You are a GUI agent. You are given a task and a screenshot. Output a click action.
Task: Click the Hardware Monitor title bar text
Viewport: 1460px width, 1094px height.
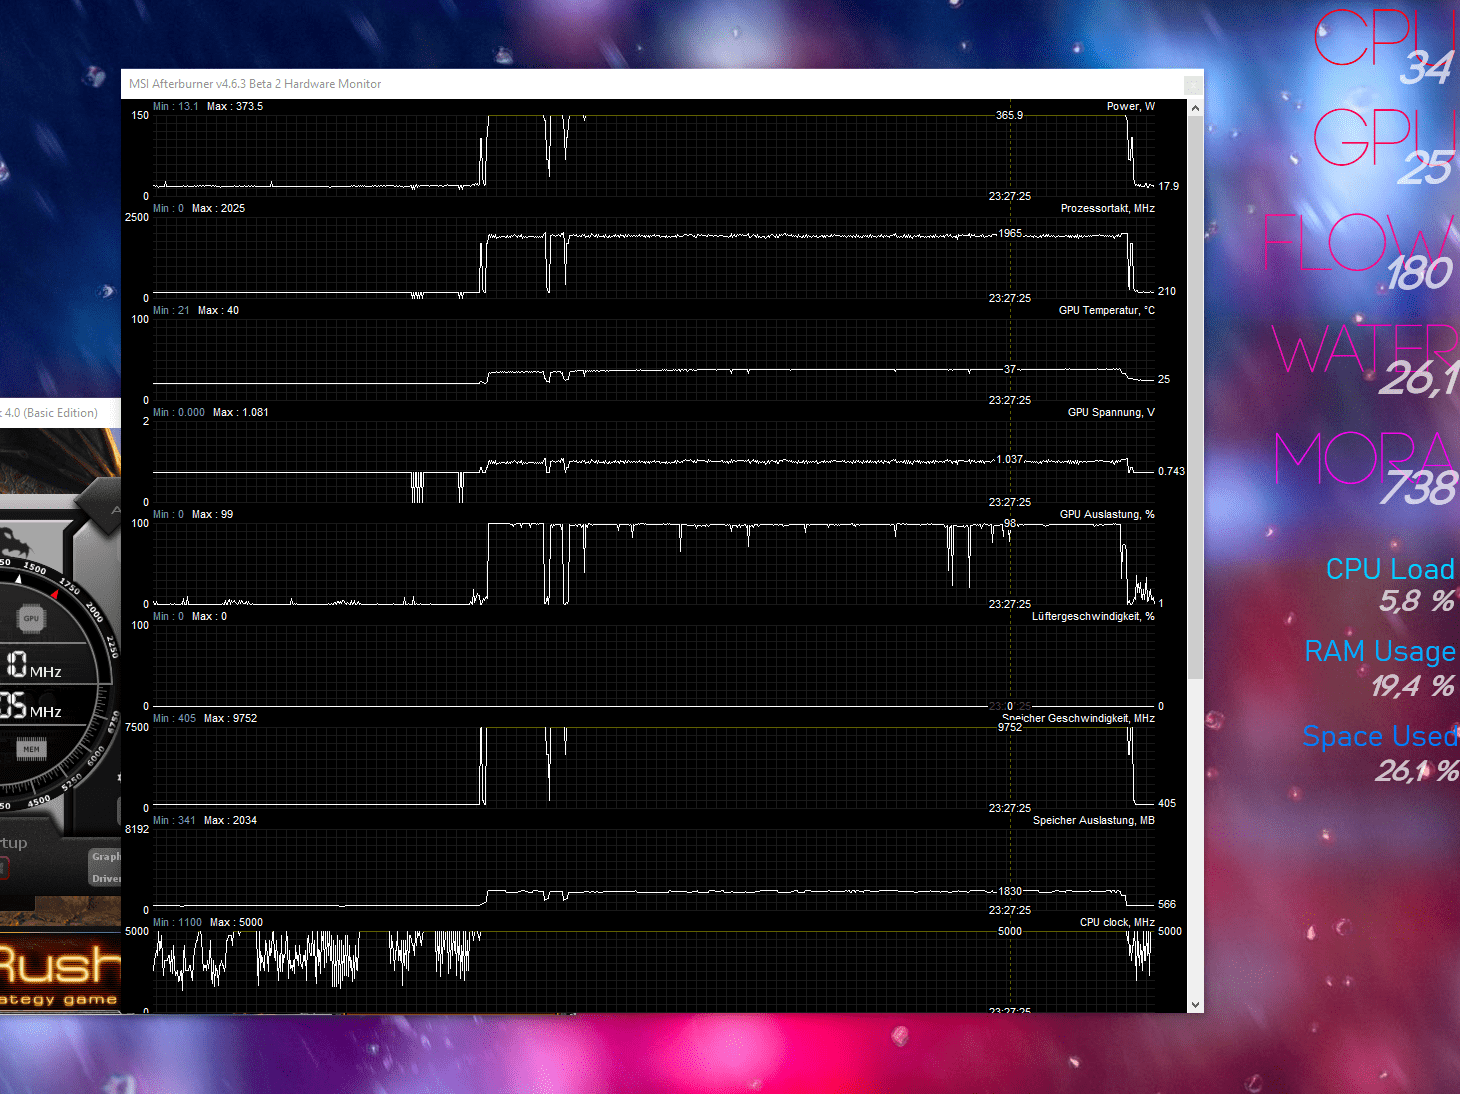point(255,84)
